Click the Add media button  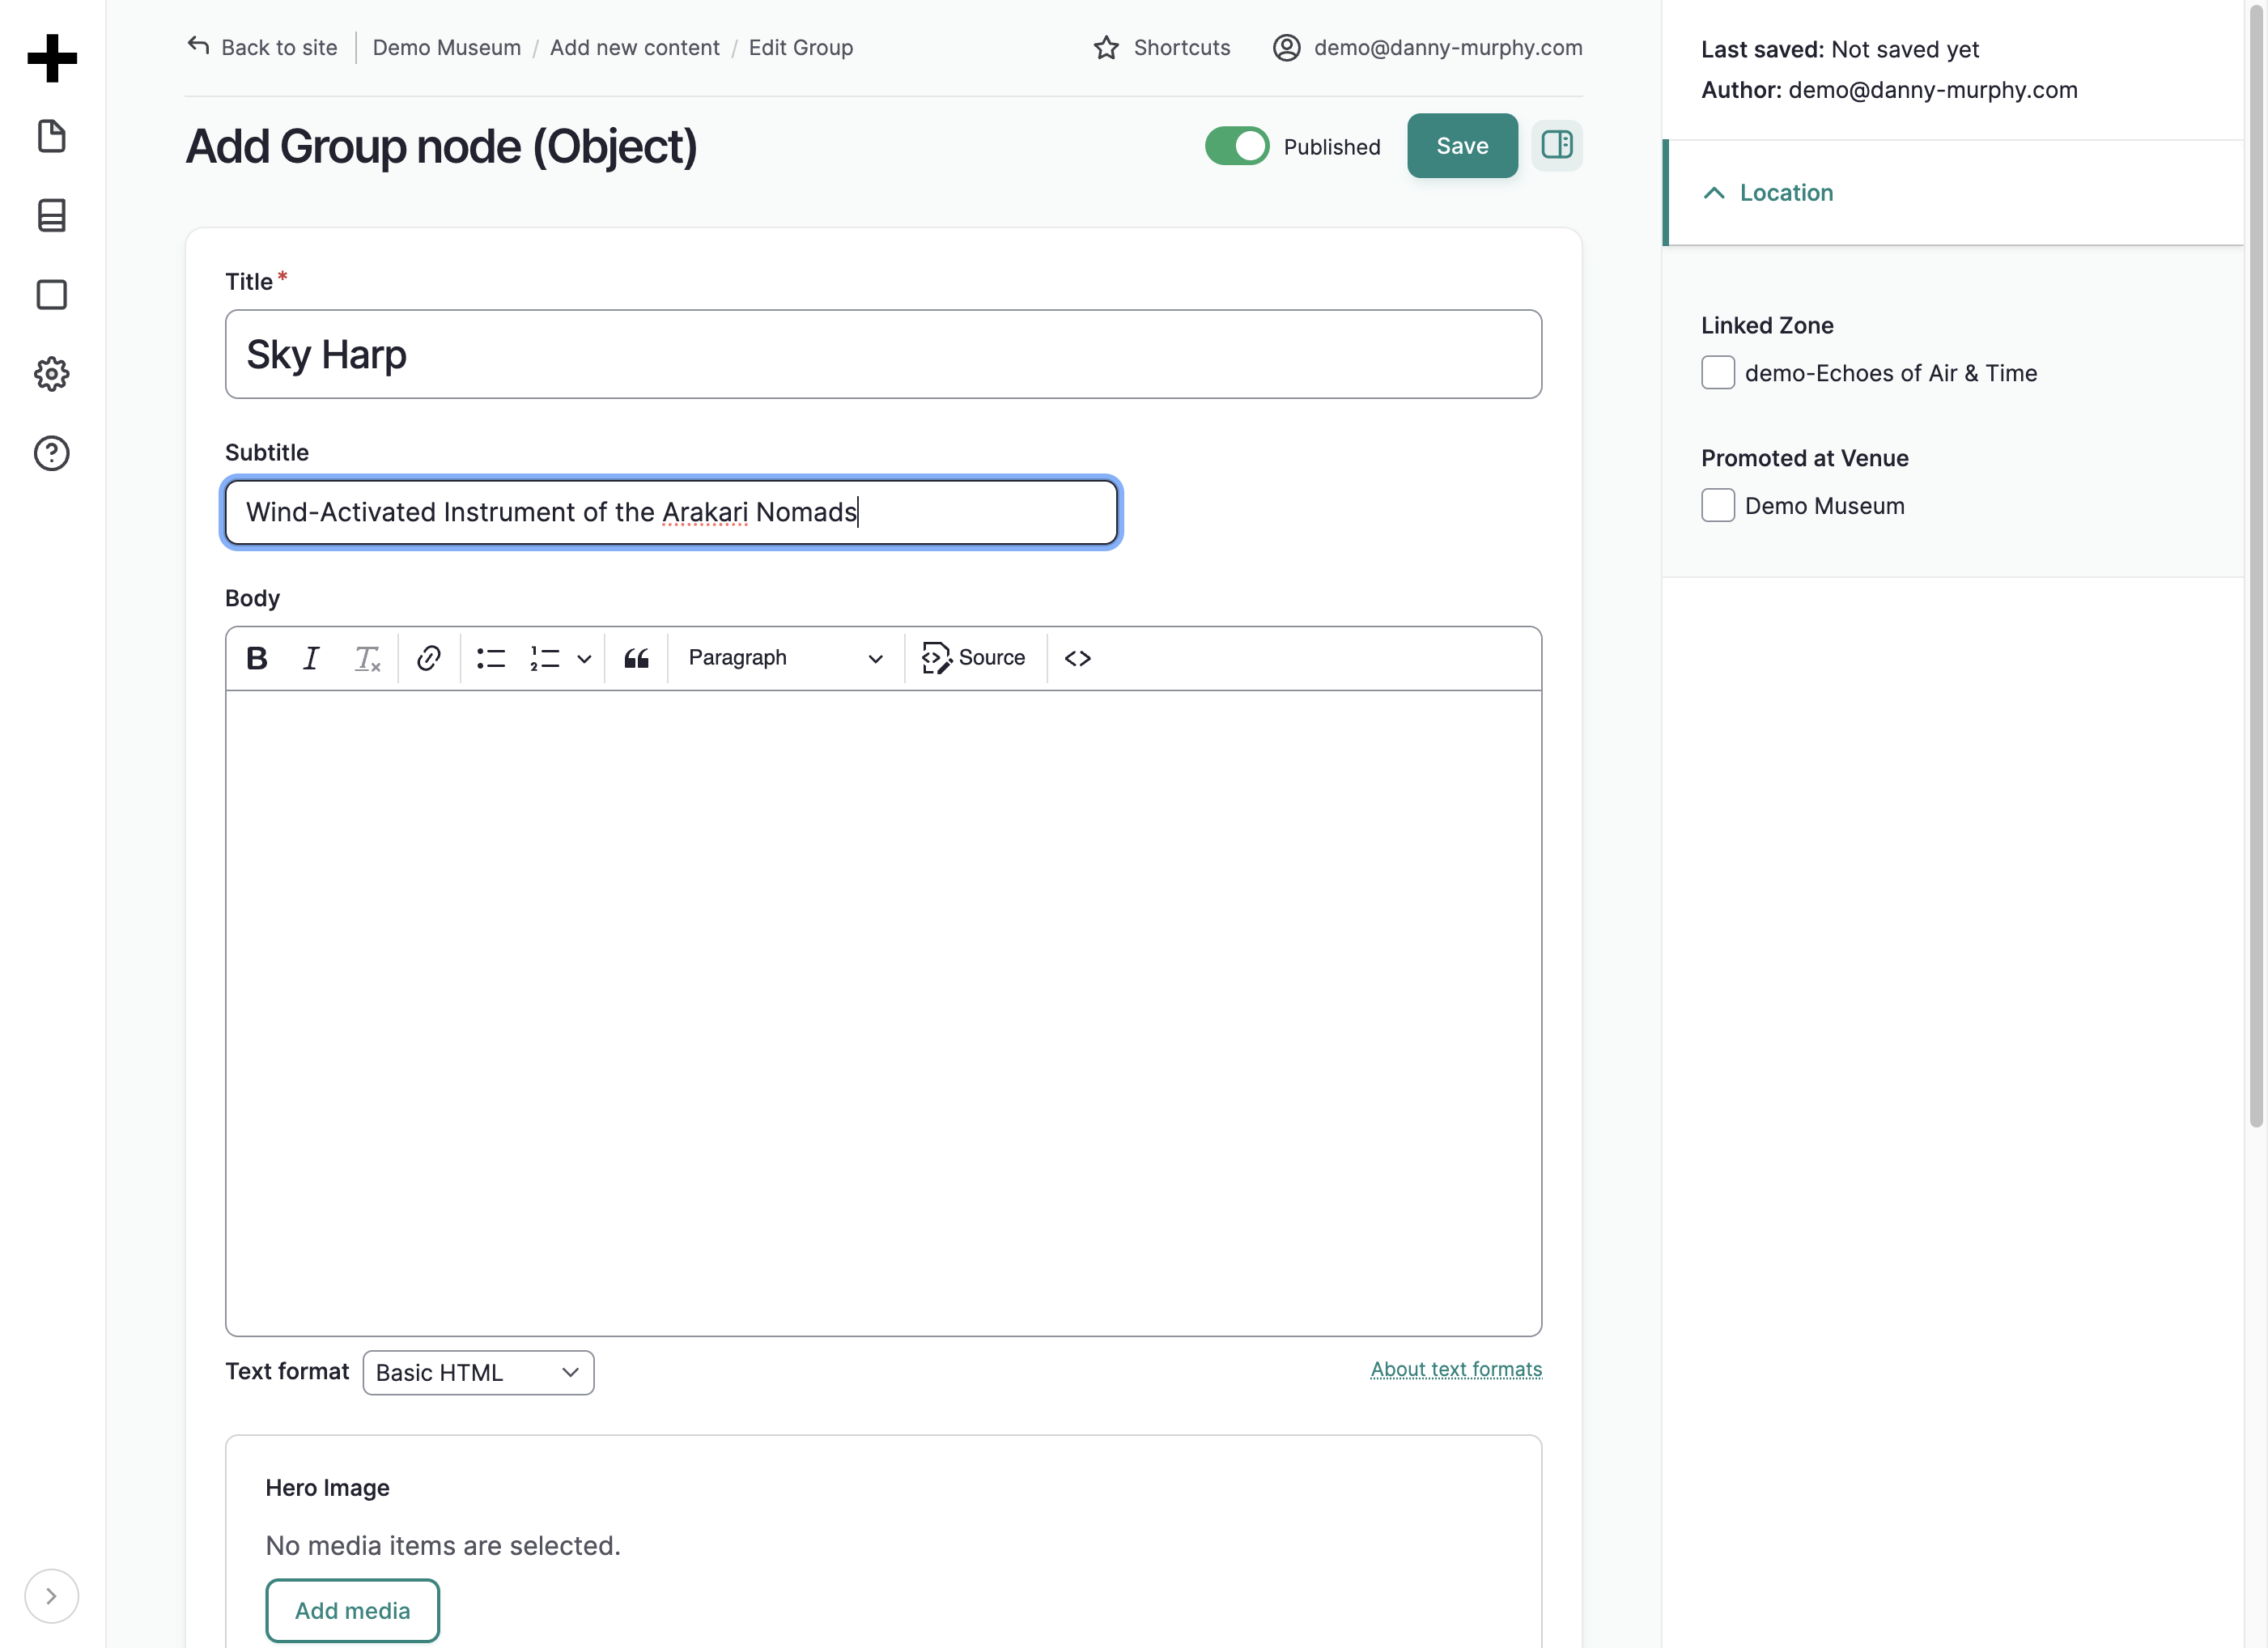coord(352,1610)
